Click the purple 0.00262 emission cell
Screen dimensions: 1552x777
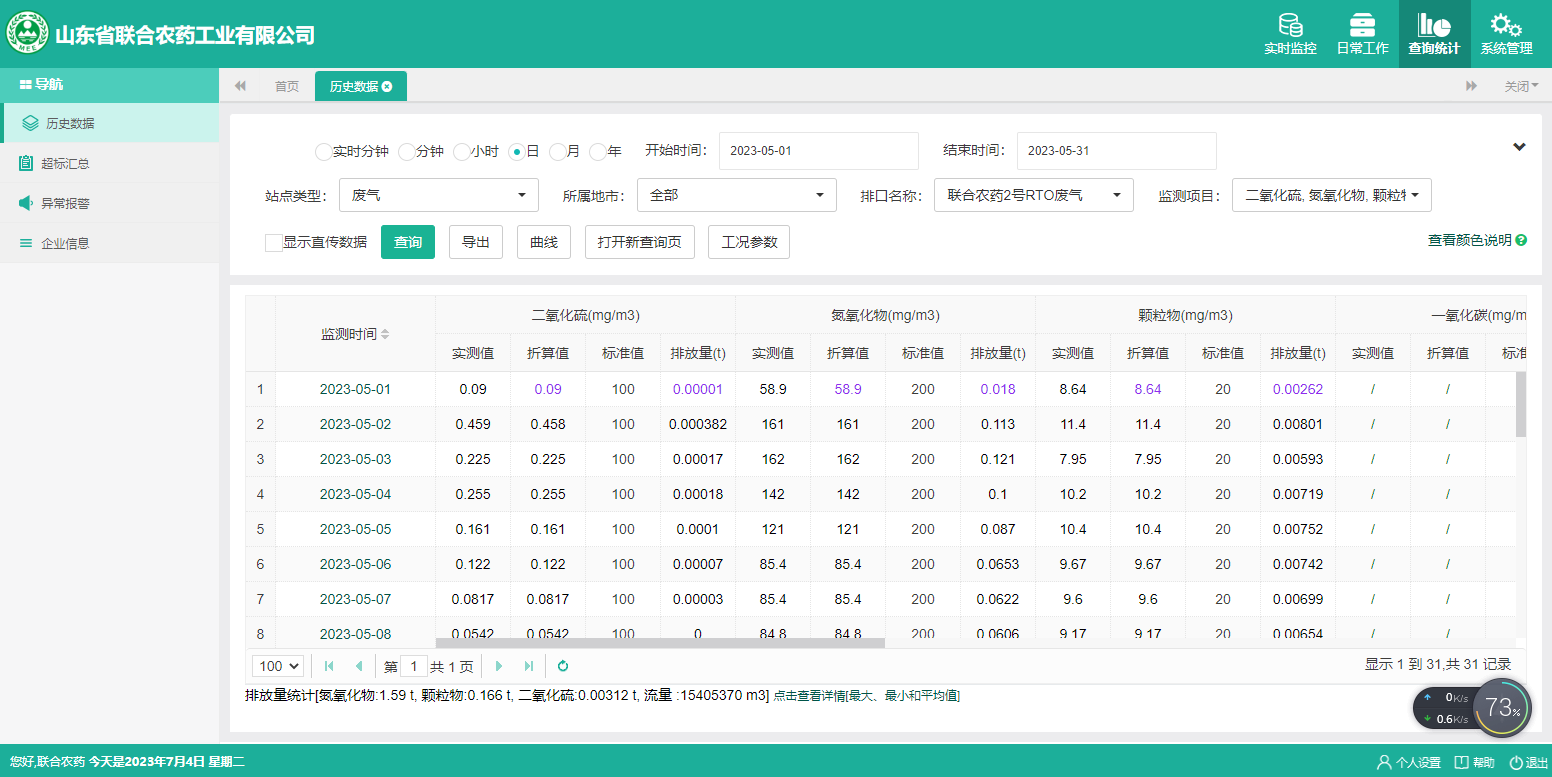1297,389
